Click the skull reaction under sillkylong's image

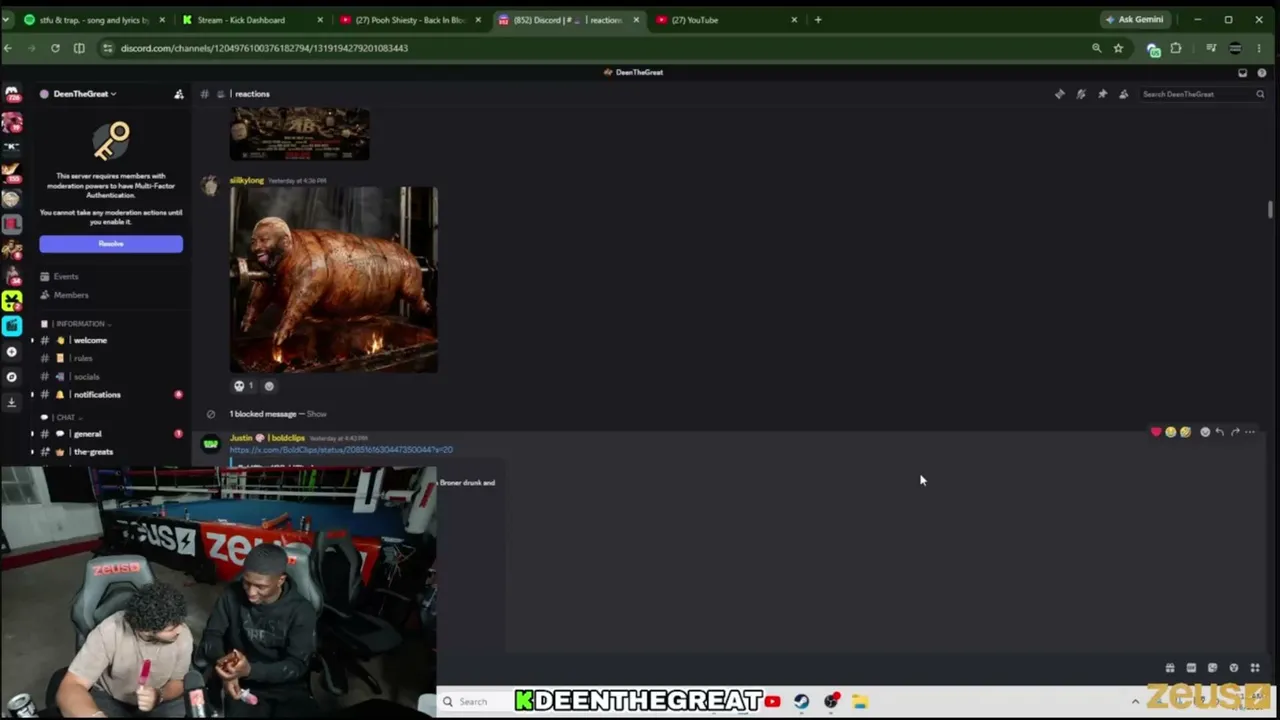(x=243, y=386)
